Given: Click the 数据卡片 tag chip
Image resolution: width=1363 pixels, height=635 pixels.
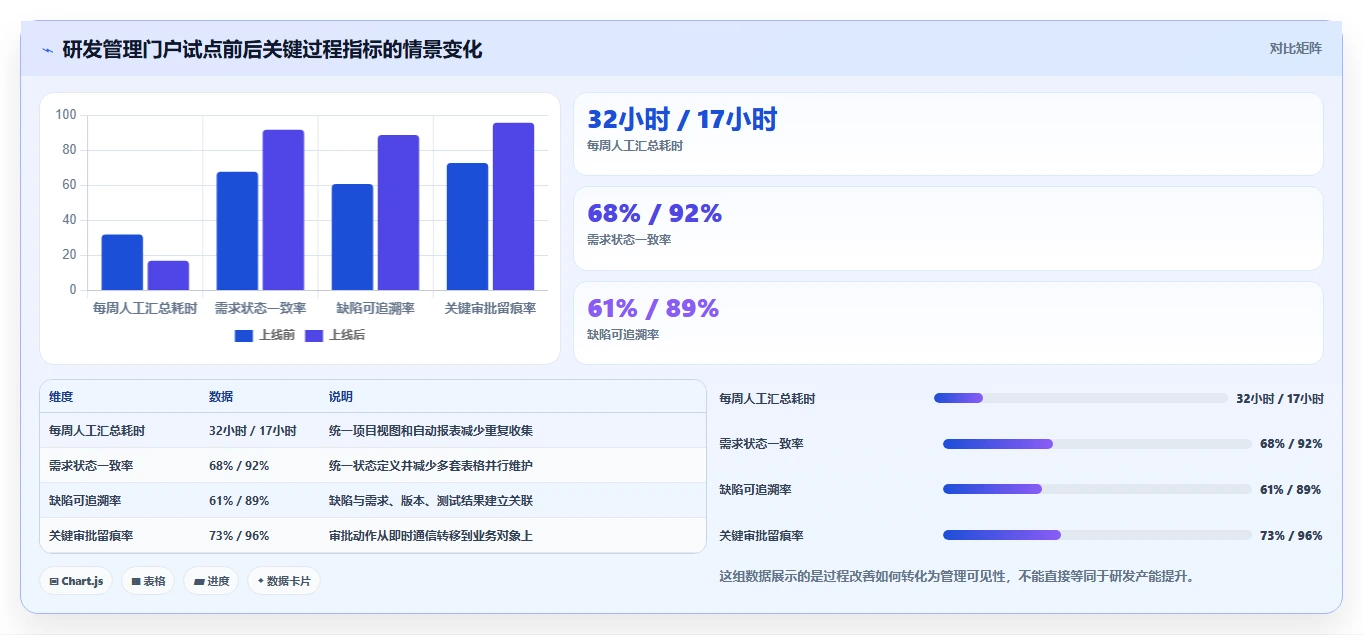Looking at the screenshot, I should coord(284,581).
